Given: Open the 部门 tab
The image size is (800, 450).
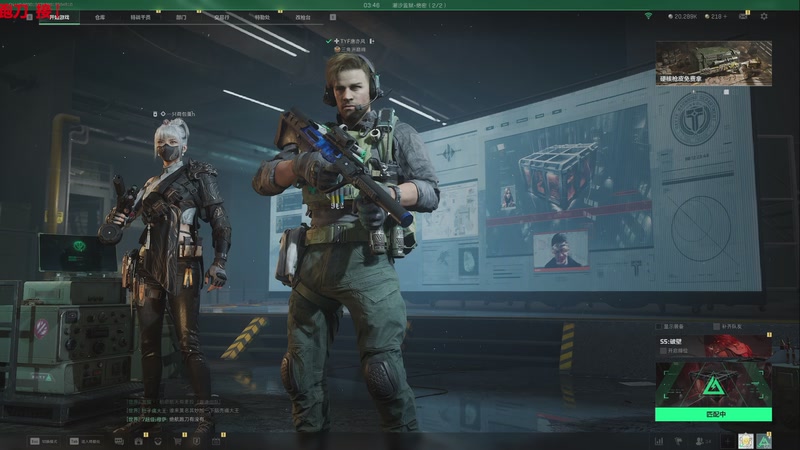Looking at the screenshot, I should coord(181,17).
